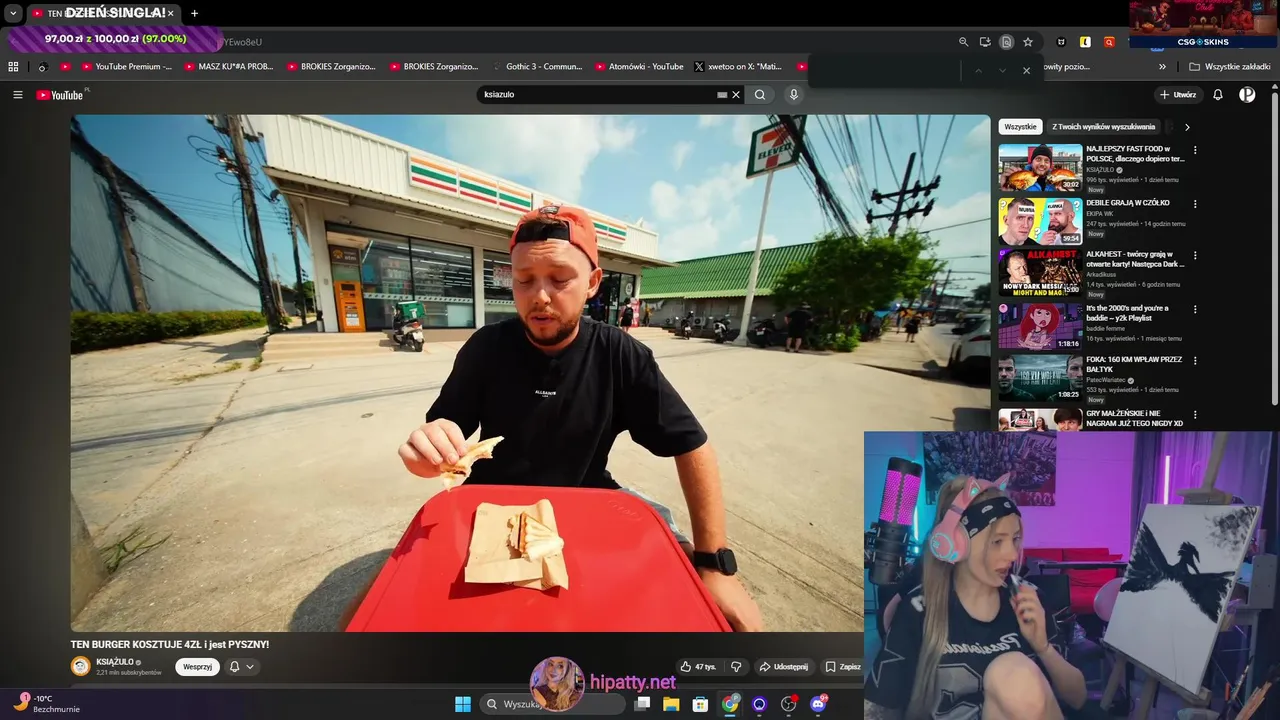Image resolution: width=1280 pixels, height=720 pixels.
Task: Open more options for FOKA 160 KM video
Action: (1195, 360)
